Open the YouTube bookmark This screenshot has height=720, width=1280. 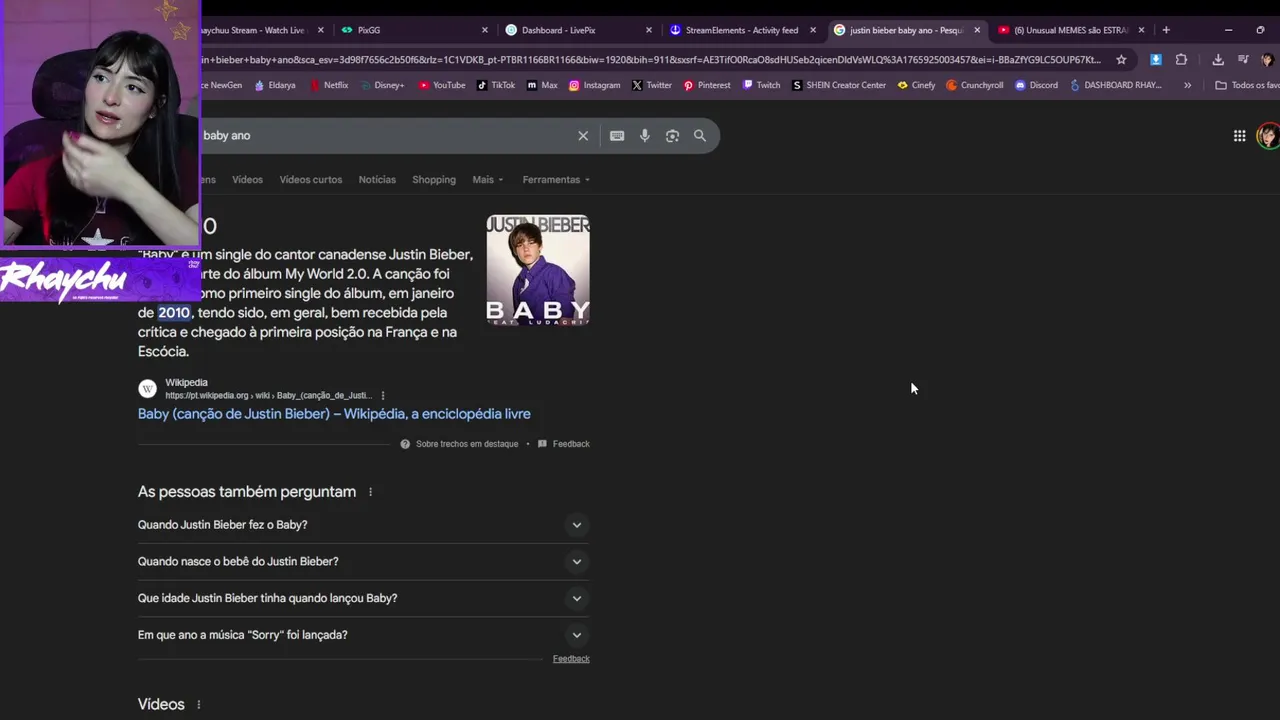point(442,86)
